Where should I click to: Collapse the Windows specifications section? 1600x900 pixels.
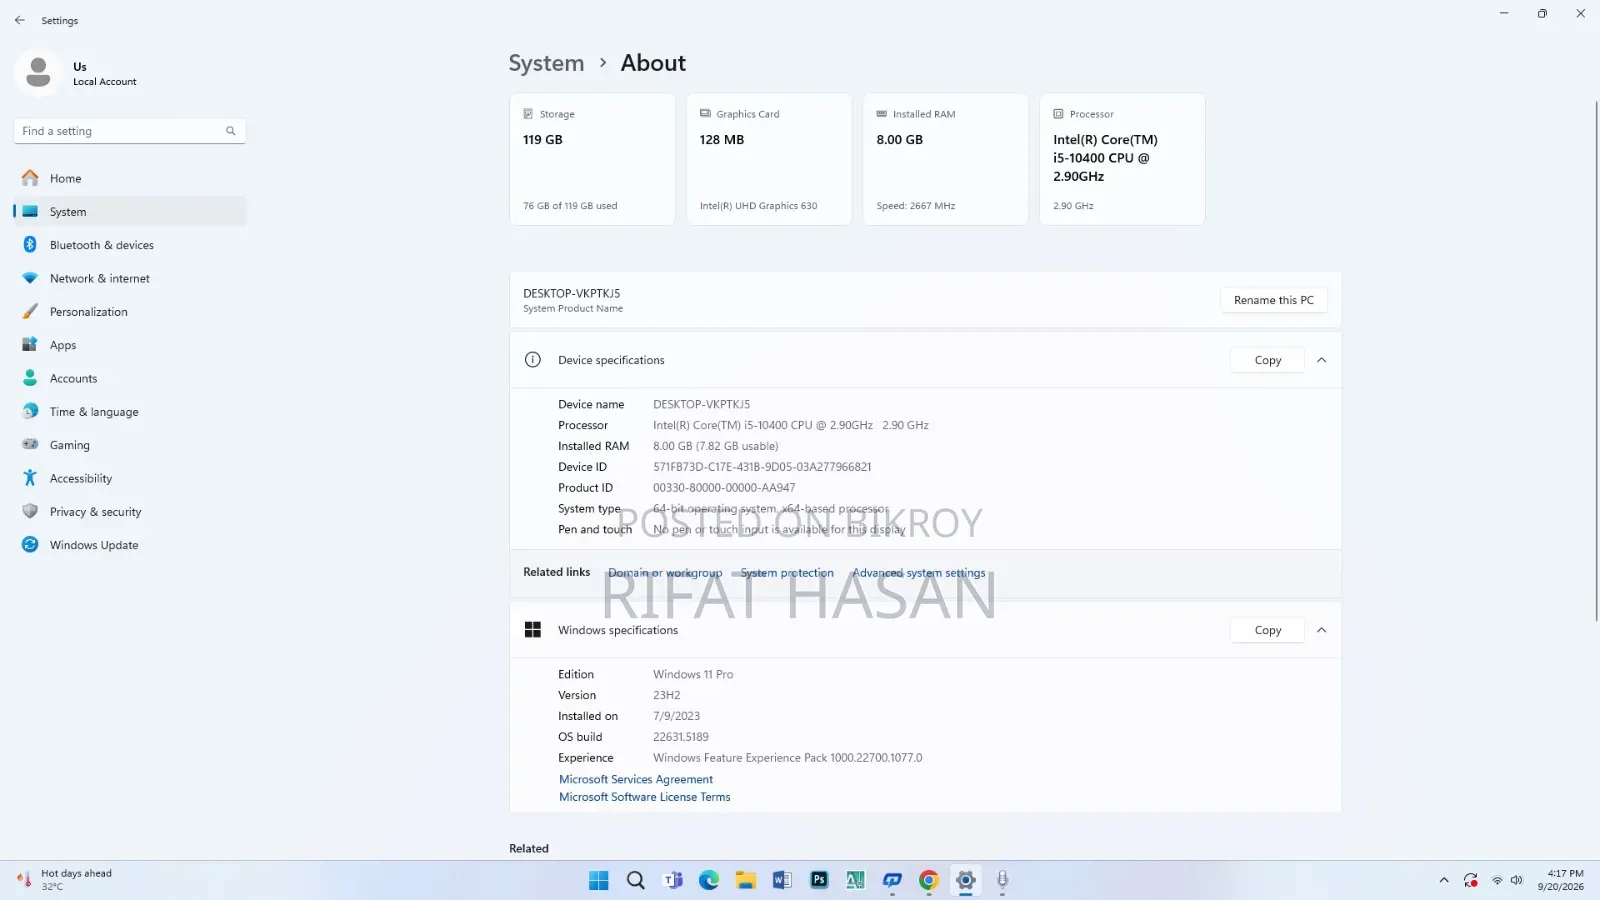coord(1322,630)
